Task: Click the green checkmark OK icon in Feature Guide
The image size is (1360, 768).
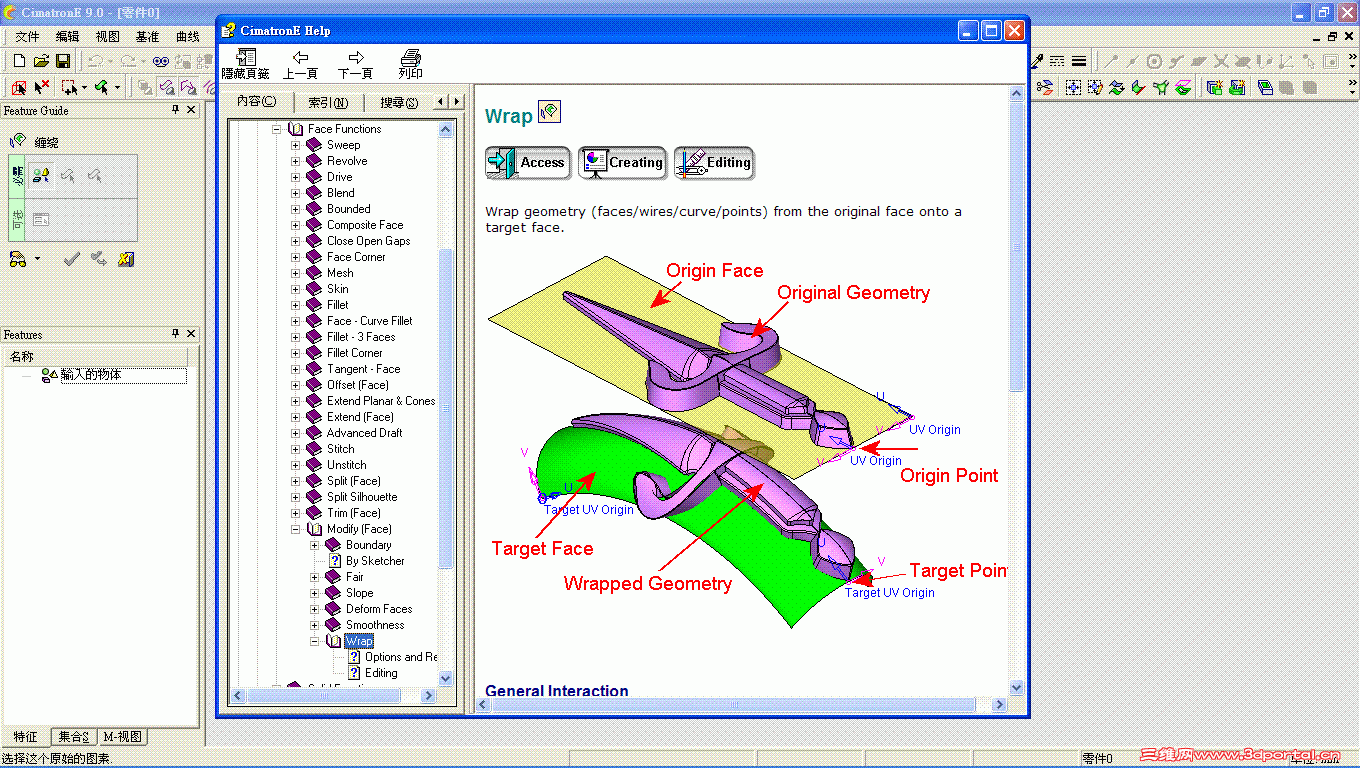Action: (x=71, y=259)
